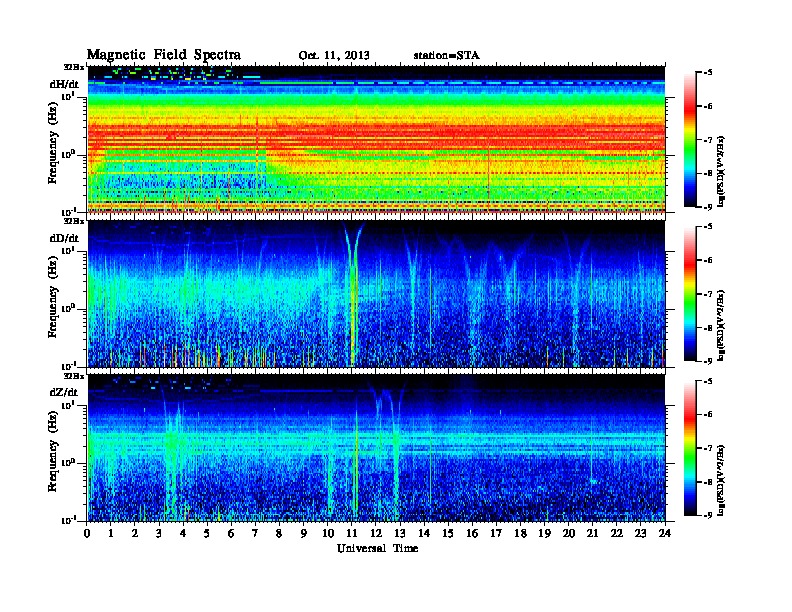Click the dZ/dt panel color scale bar

690,448
